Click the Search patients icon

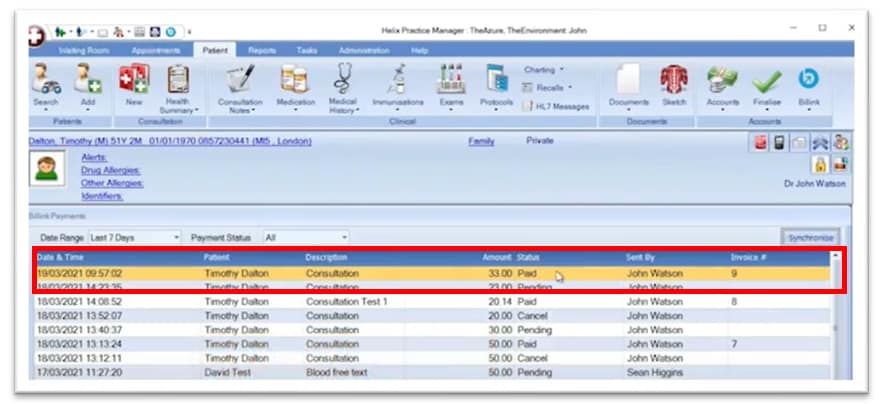point(43,82)
